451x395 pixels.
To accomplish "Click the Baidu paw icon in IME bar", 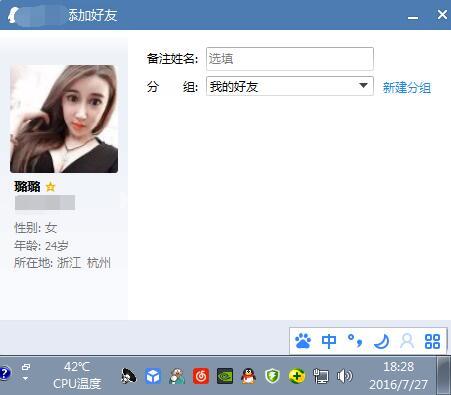I will click(303, 341).
